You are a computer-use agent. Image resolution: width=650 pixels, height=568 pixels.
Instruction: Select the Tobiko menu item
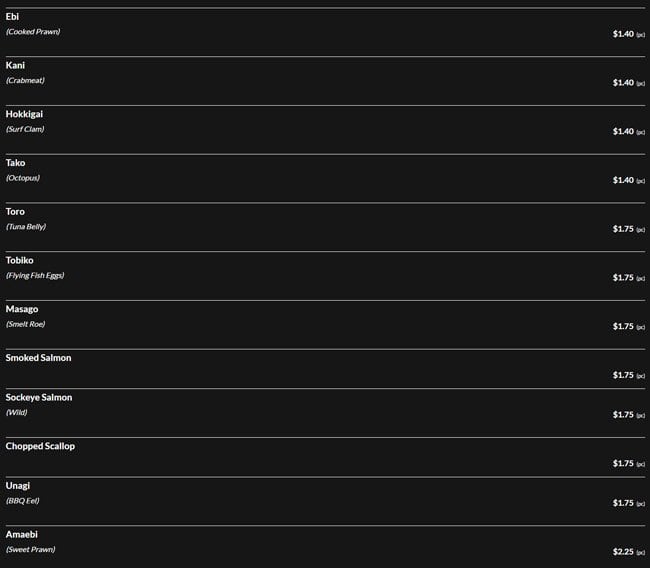coord(19,260)
